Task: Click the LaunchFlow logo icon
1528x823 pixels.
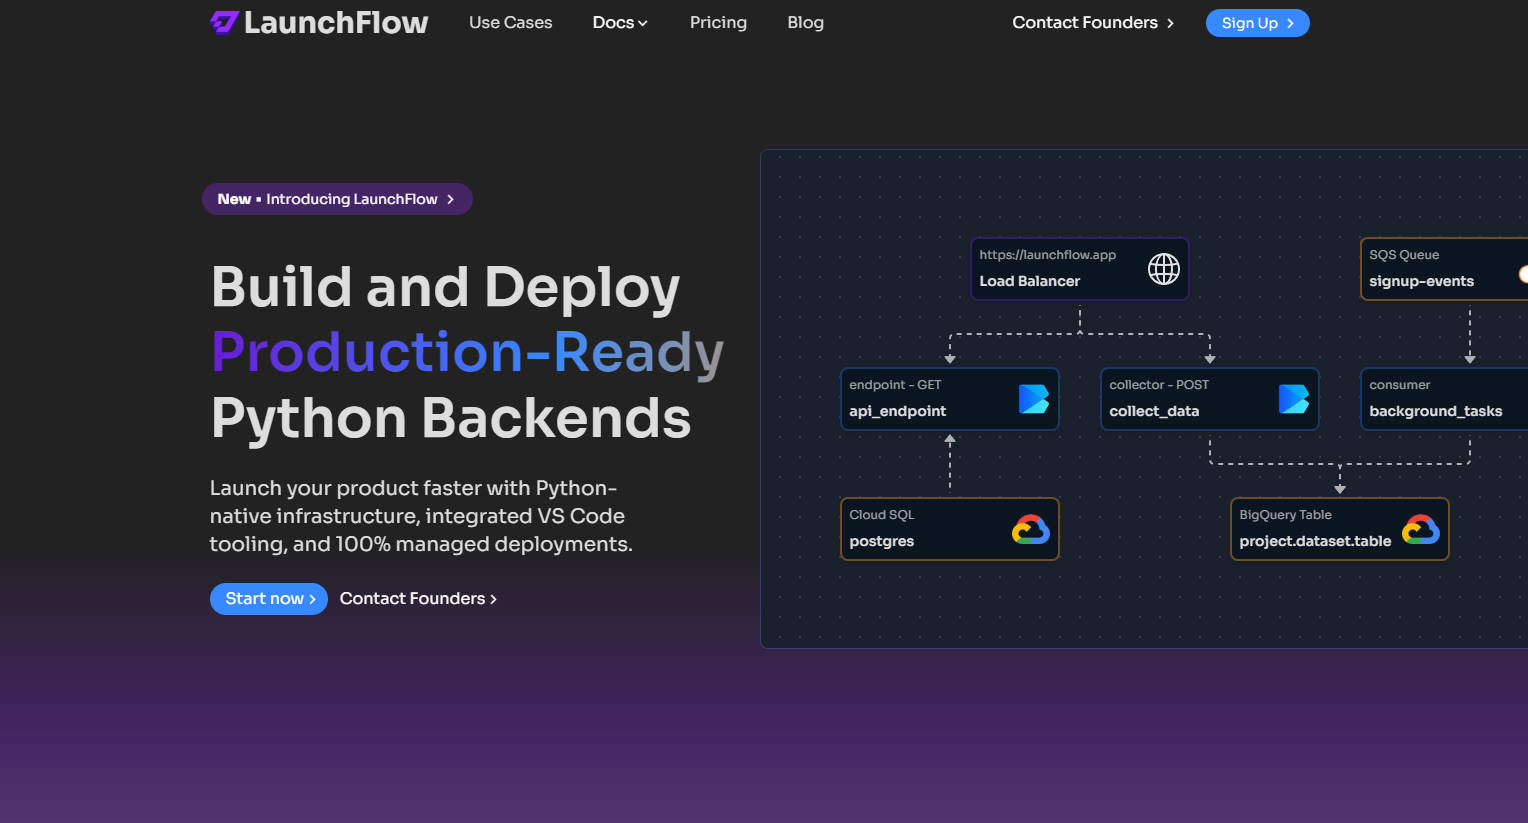Action: 222,21
